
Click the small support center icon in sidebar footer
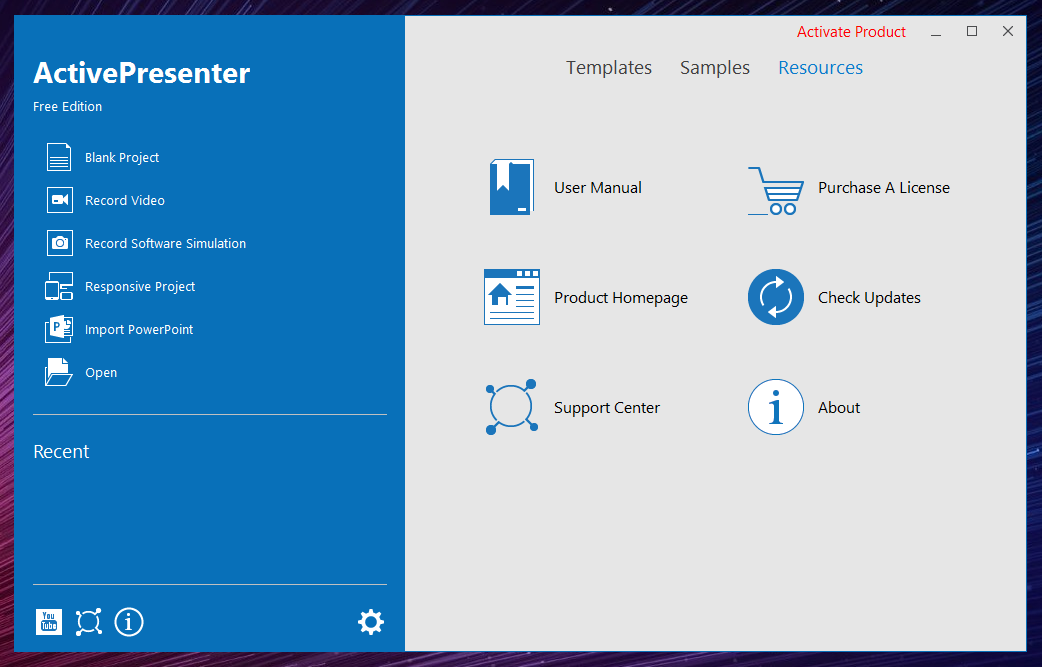(88, 622)
